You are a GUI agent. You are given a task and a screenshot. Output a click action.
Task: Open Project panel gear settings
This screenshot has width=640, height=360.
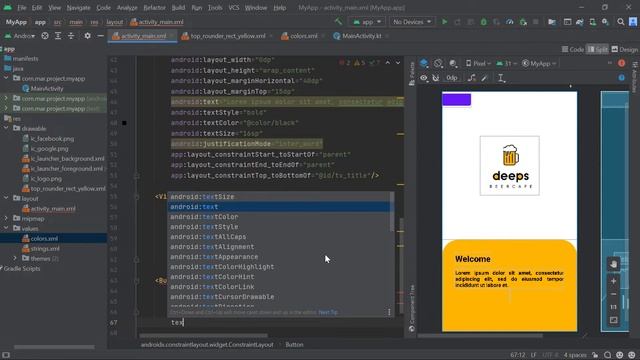click(87, 36)
